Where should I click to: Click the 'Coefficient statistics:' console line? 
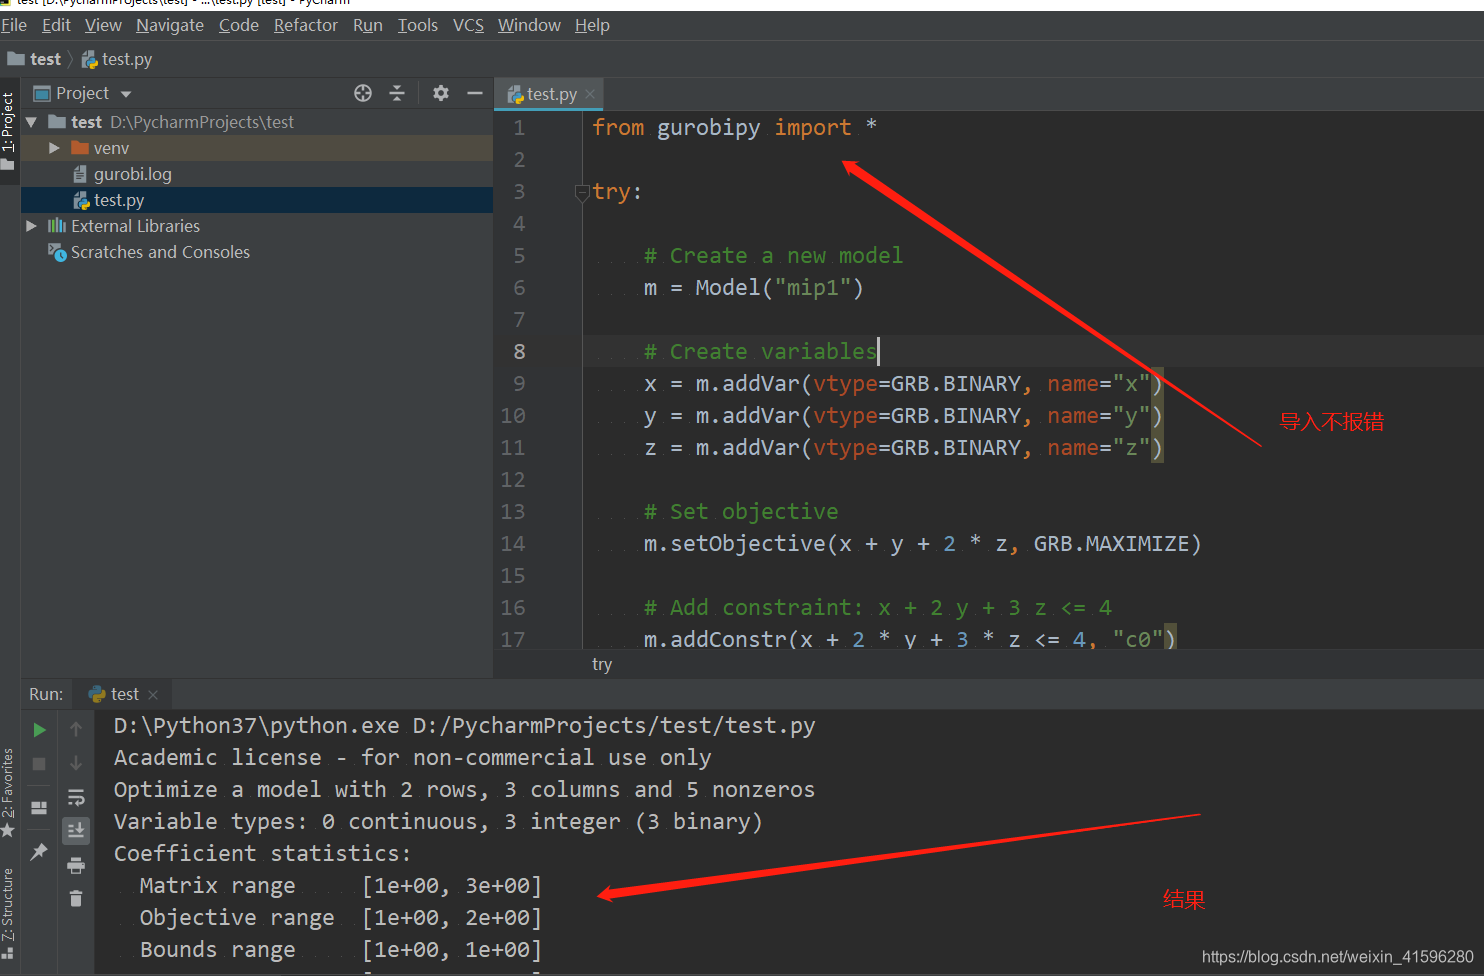[262, 854]
